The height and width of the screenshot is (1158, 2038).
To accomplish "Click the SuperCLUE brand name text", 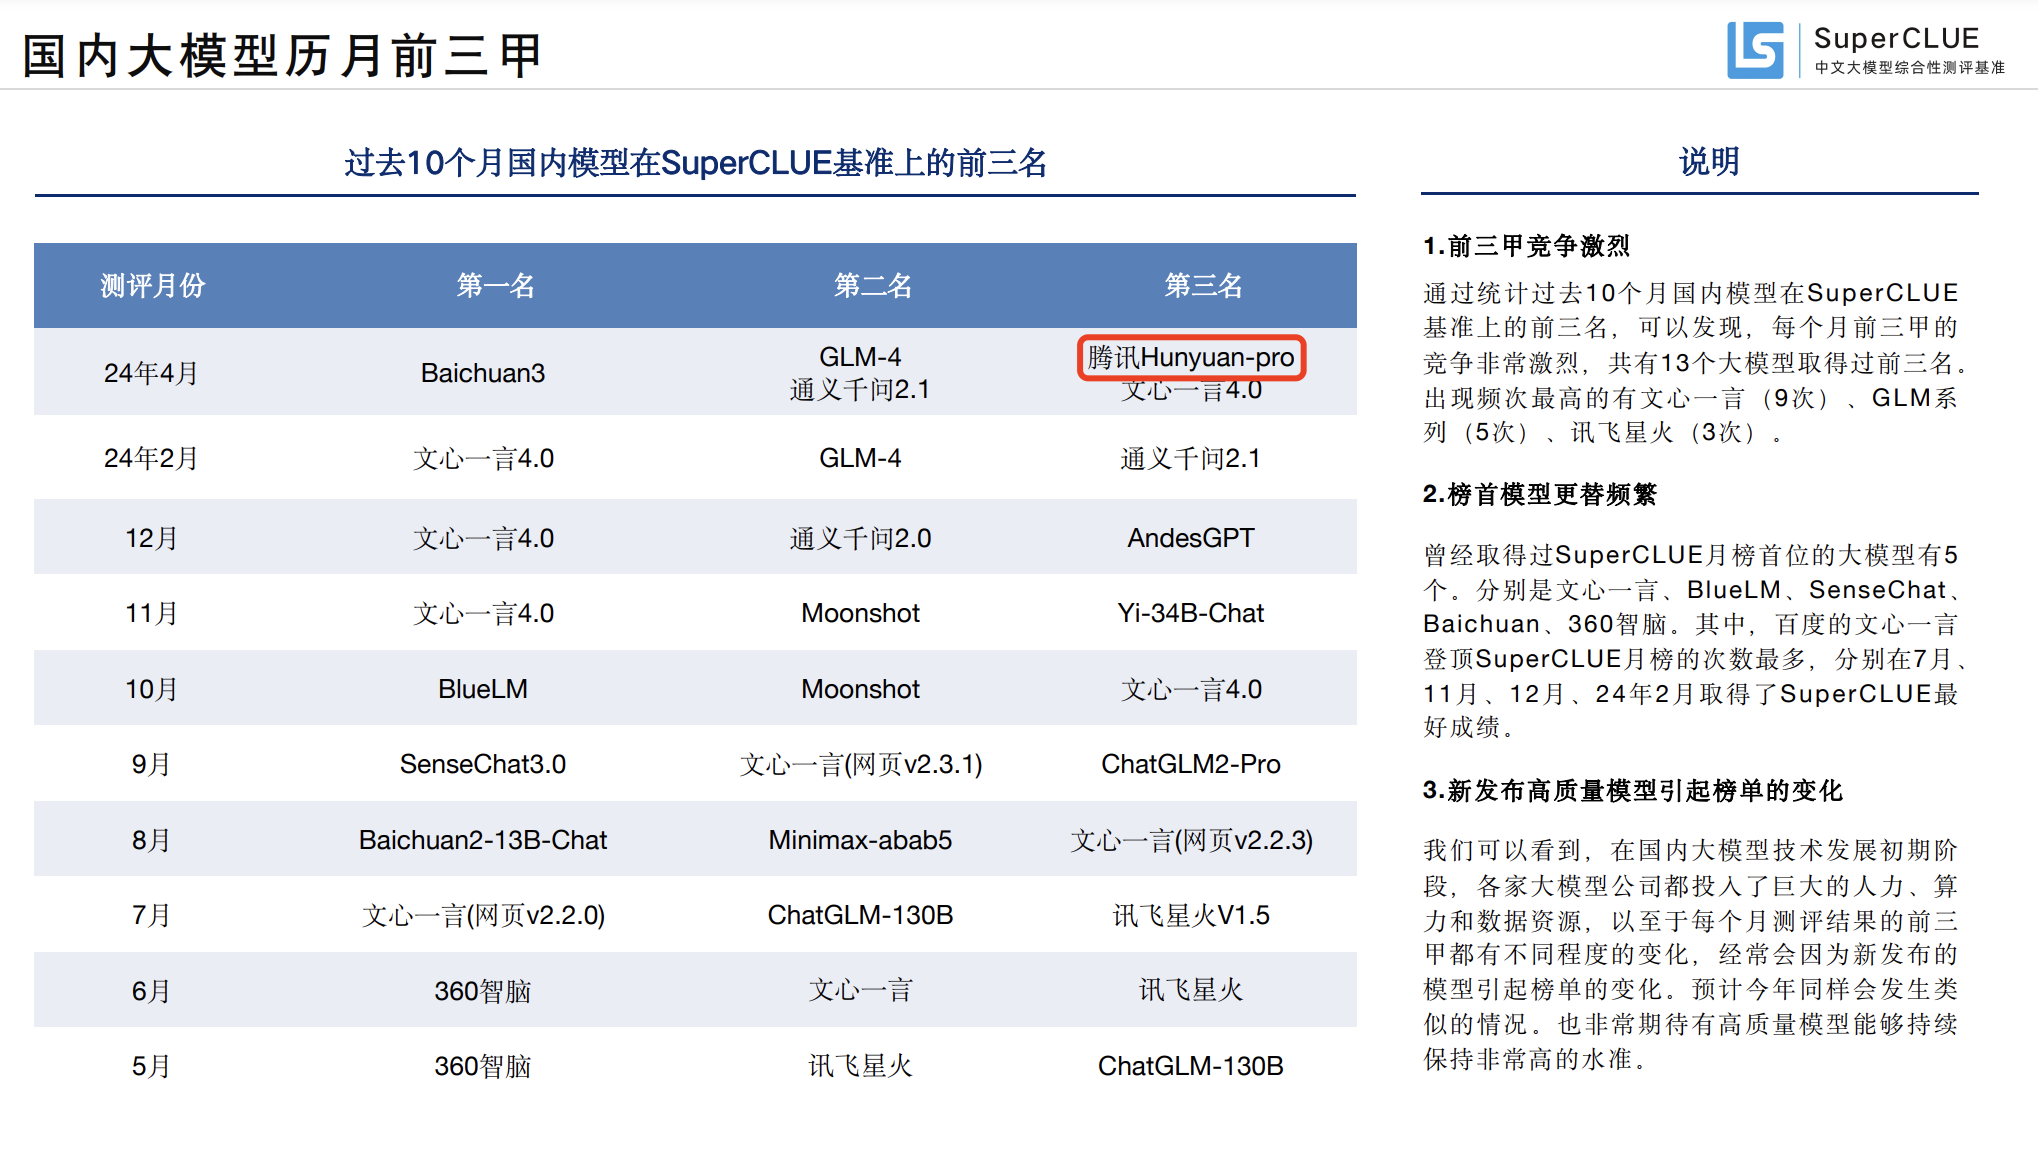I will click(x=1896, y=38).
